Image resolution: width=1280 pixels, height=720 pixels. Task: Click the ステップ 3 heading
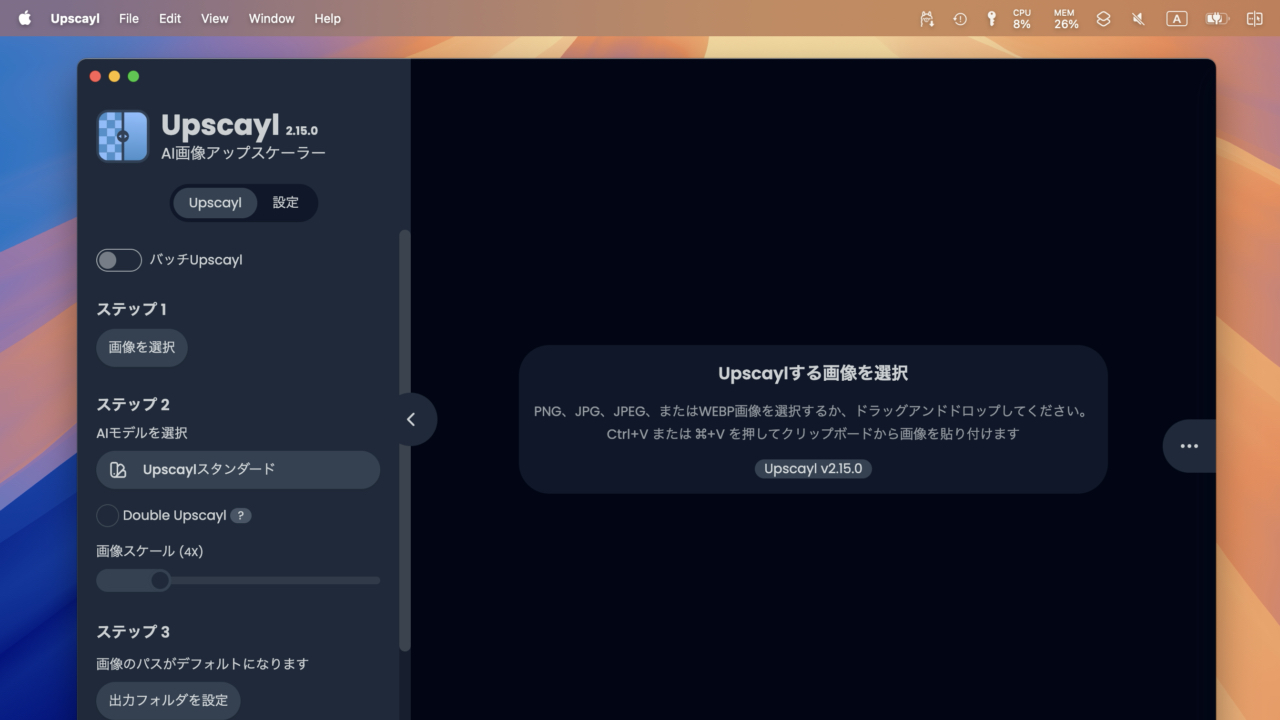(x=133, y=632)
